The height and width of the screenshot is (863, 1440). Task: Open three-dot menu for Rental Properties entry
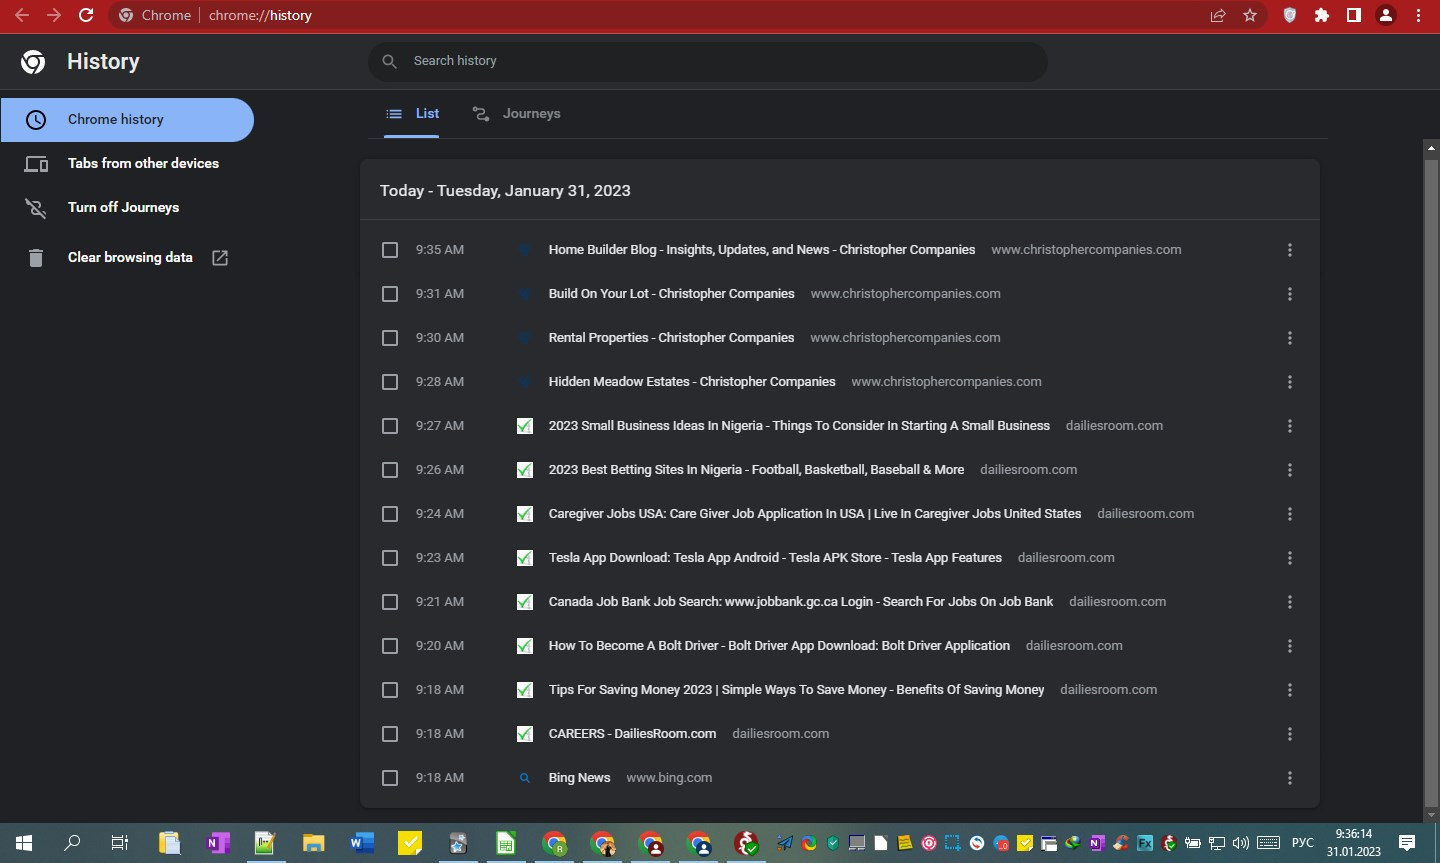(x=1290, y=338)
